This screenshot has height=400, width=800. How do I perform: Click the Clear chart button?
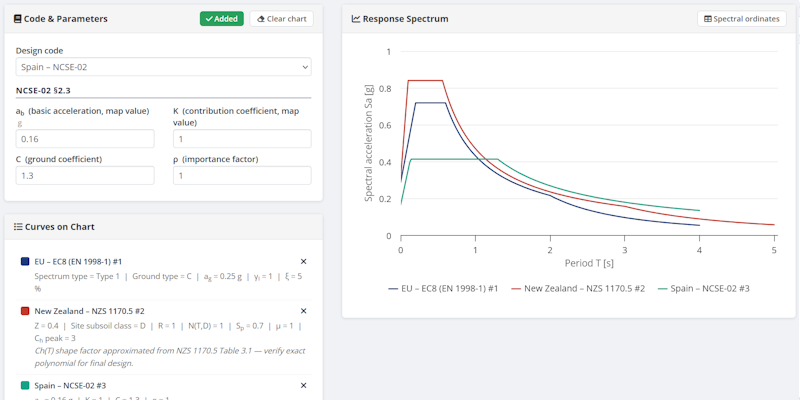(282, 19)
